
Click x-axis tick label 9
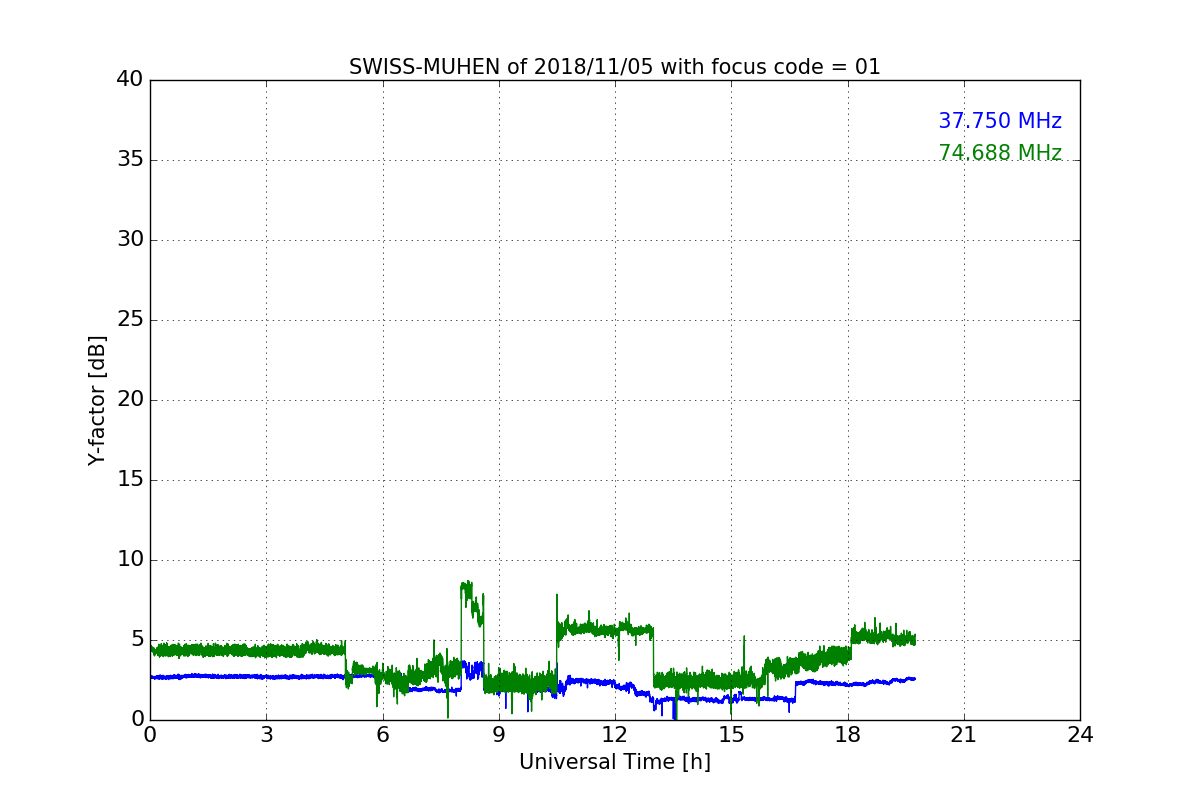[x=499, y=735]
